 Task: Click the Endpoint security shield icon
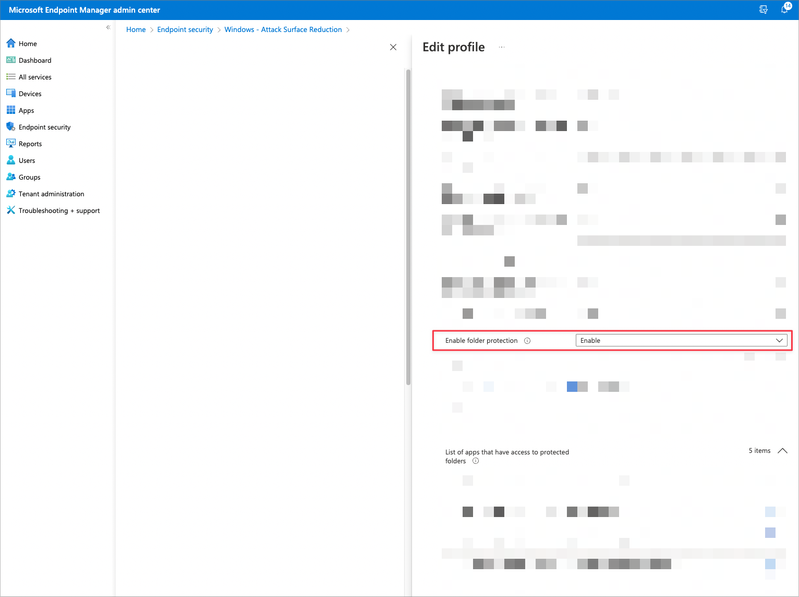coord(11,127)
